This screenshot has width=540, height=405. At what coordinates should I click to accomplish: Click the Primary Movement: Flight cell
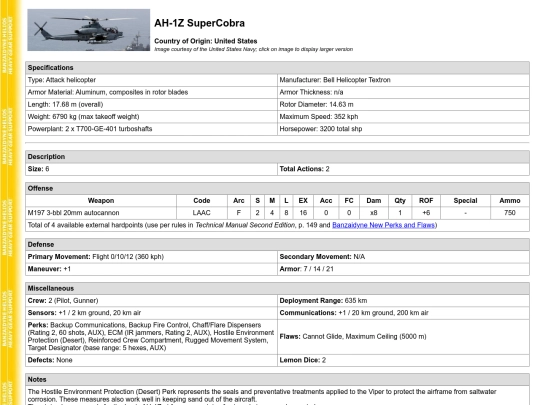pyautogui.click(x=151, y=257)
